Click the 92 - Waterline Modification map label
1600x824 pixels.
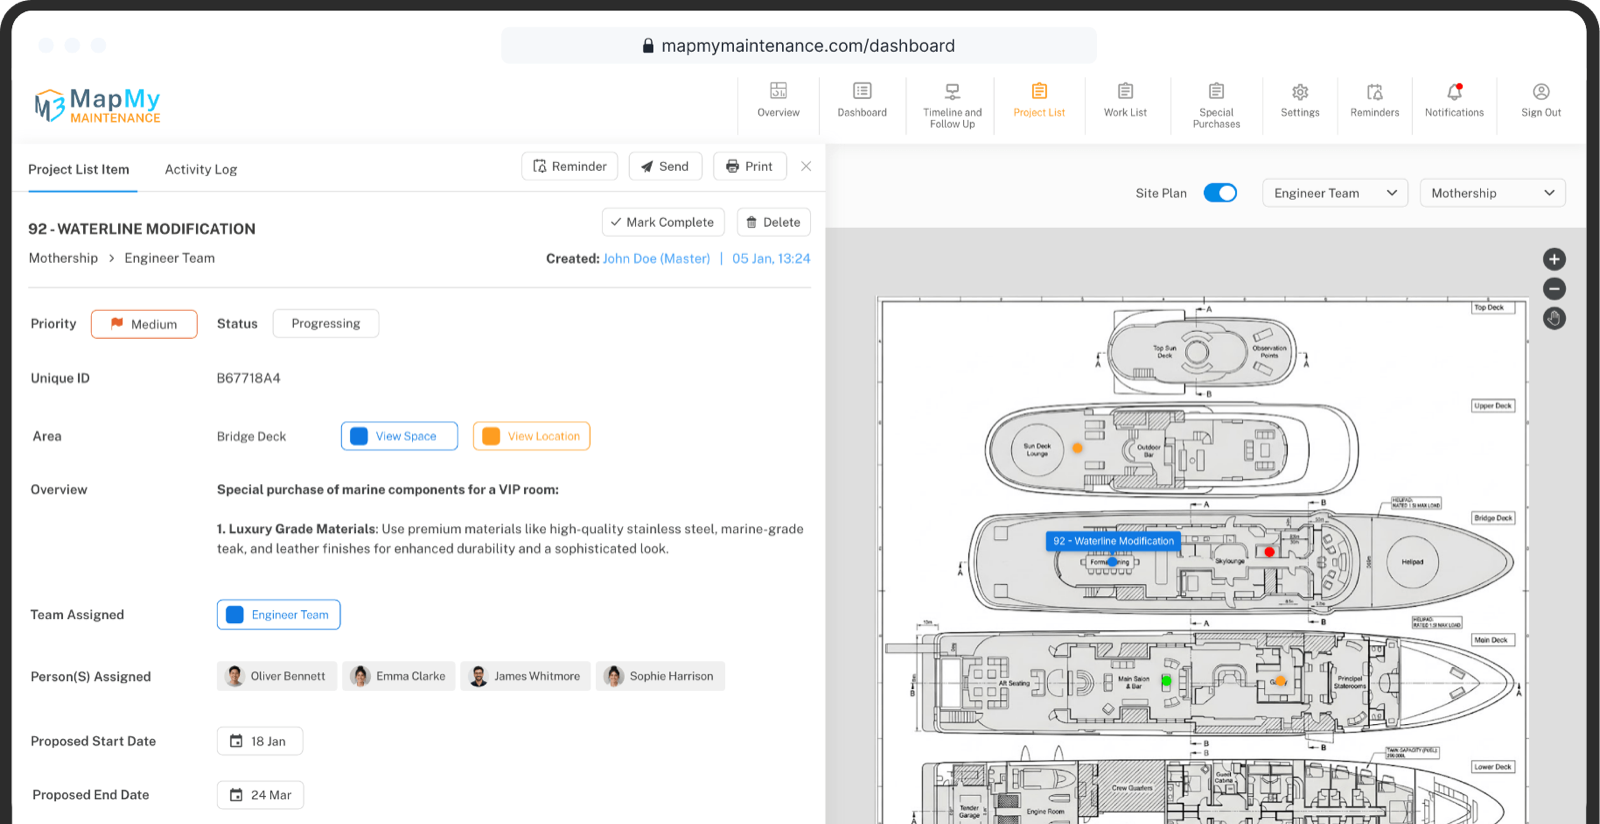coord(1113,541)
